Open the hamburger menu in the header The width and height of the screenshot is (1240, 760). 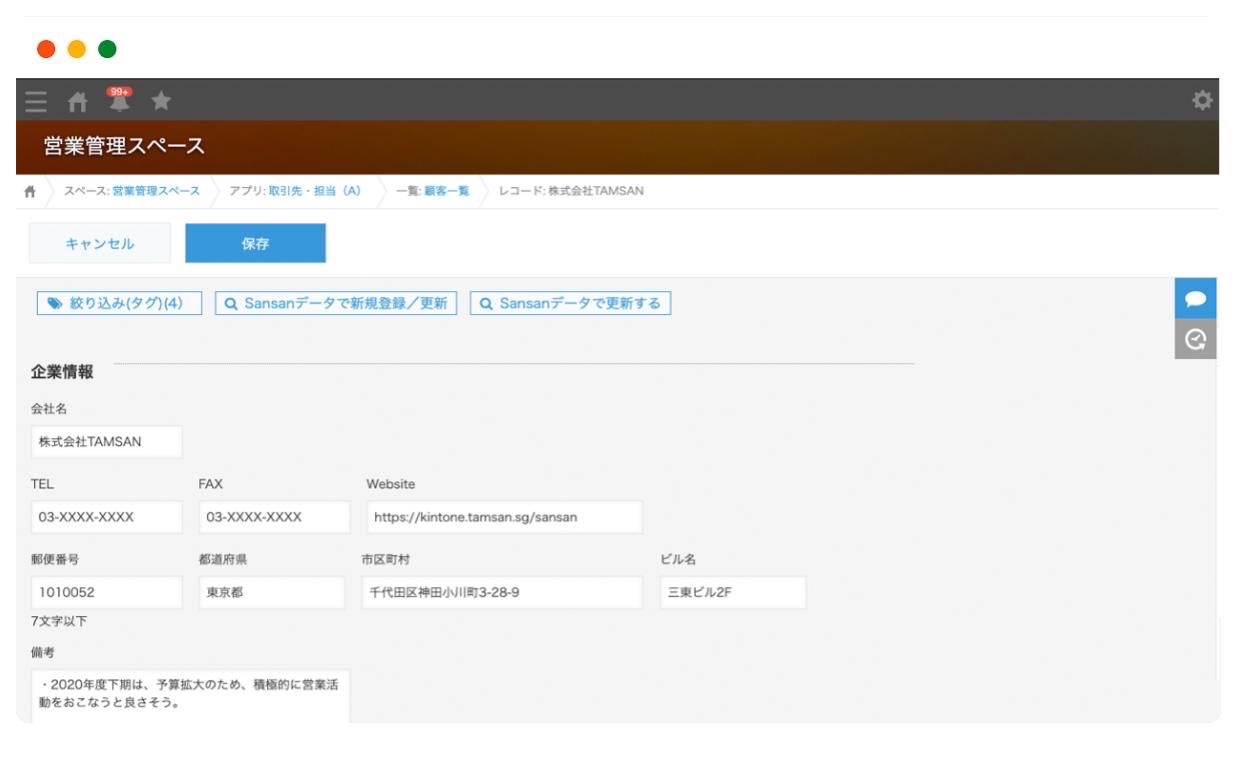[36, 101]
